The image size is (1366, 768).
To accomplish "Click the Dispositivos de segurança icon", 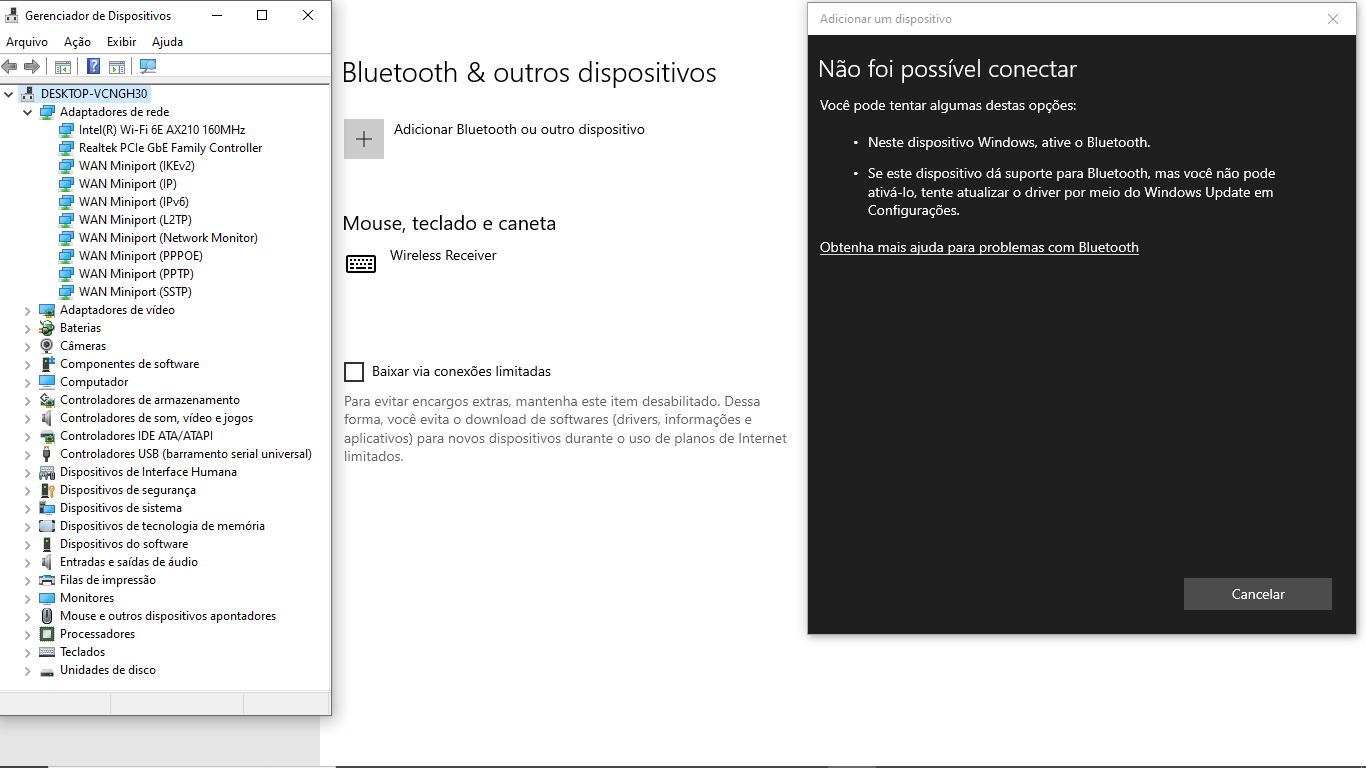I will click(x=47, y=490).
